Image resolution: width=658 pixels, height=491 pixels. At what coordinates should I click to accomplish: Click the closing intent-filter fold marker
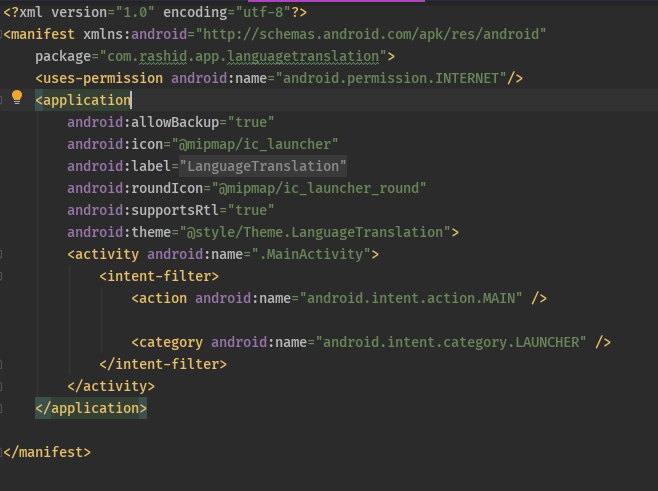[x=1, y=364]
